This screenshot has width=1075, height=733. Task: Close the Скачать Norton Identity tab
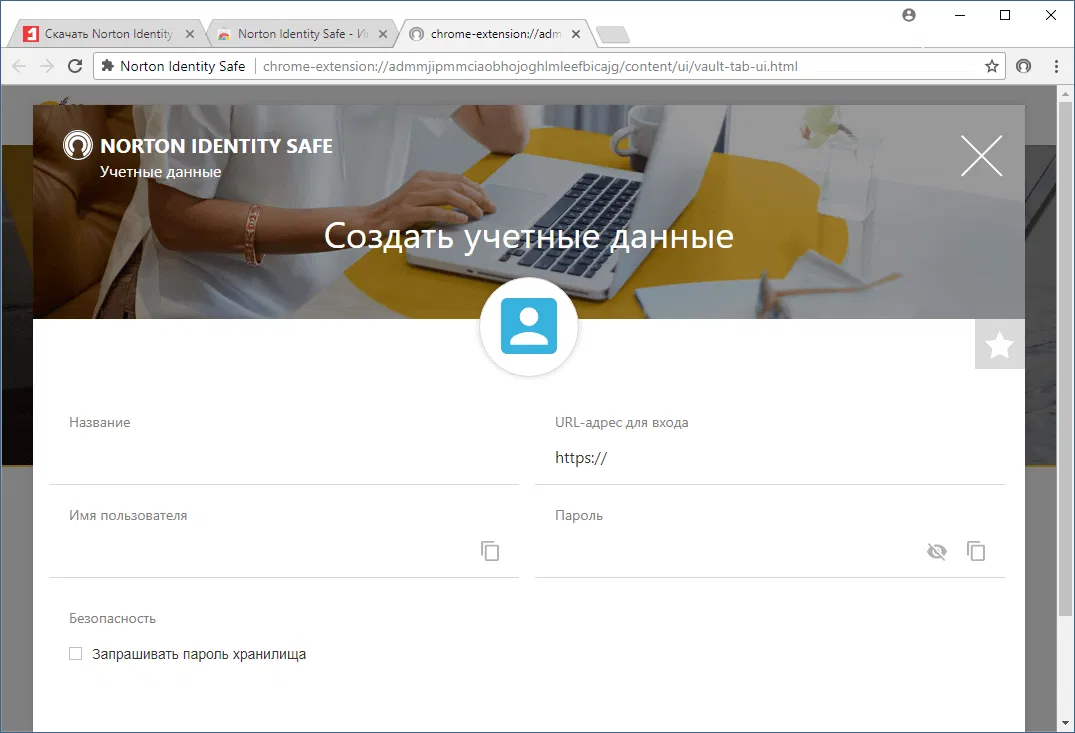click(190, 34)
